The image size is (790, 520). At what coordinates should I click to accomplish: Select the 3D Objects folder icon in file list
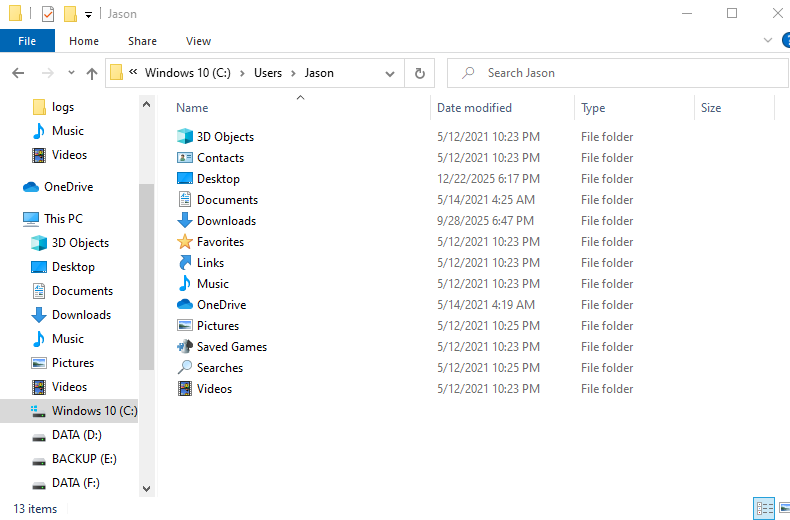point(185,137)
